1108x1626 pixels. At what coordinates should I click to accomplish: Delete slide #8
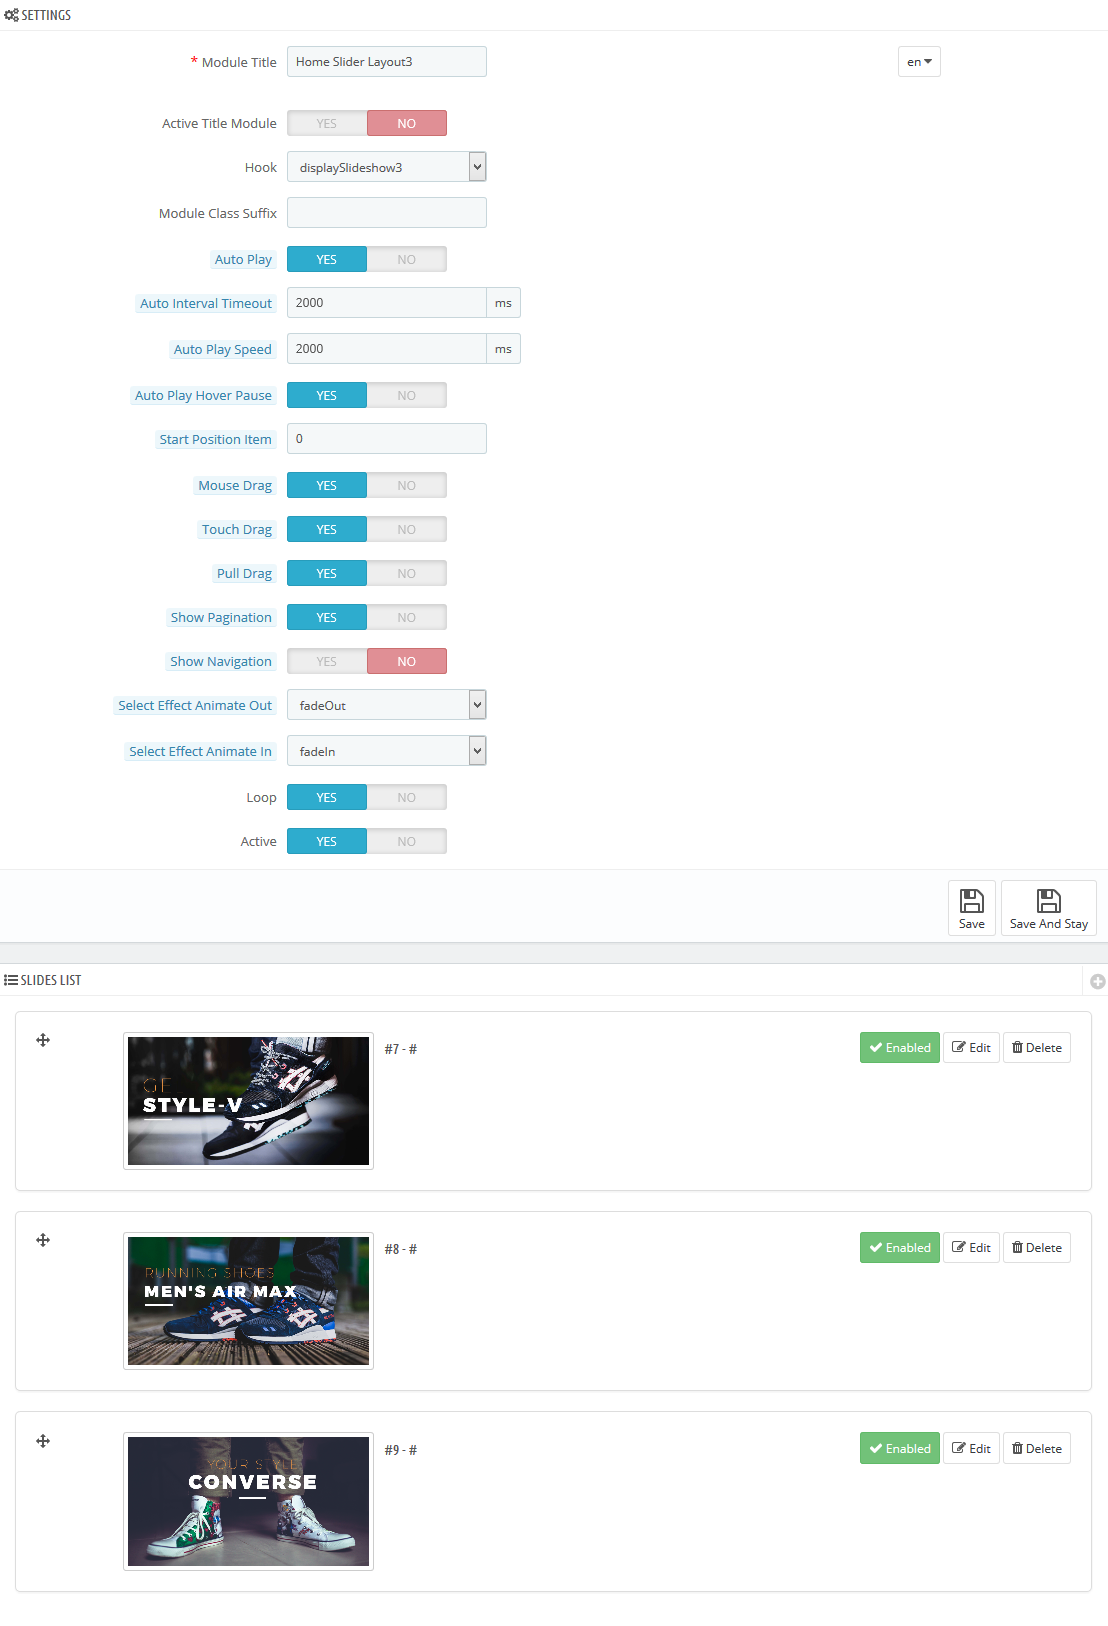[x=1037, y=1248]
